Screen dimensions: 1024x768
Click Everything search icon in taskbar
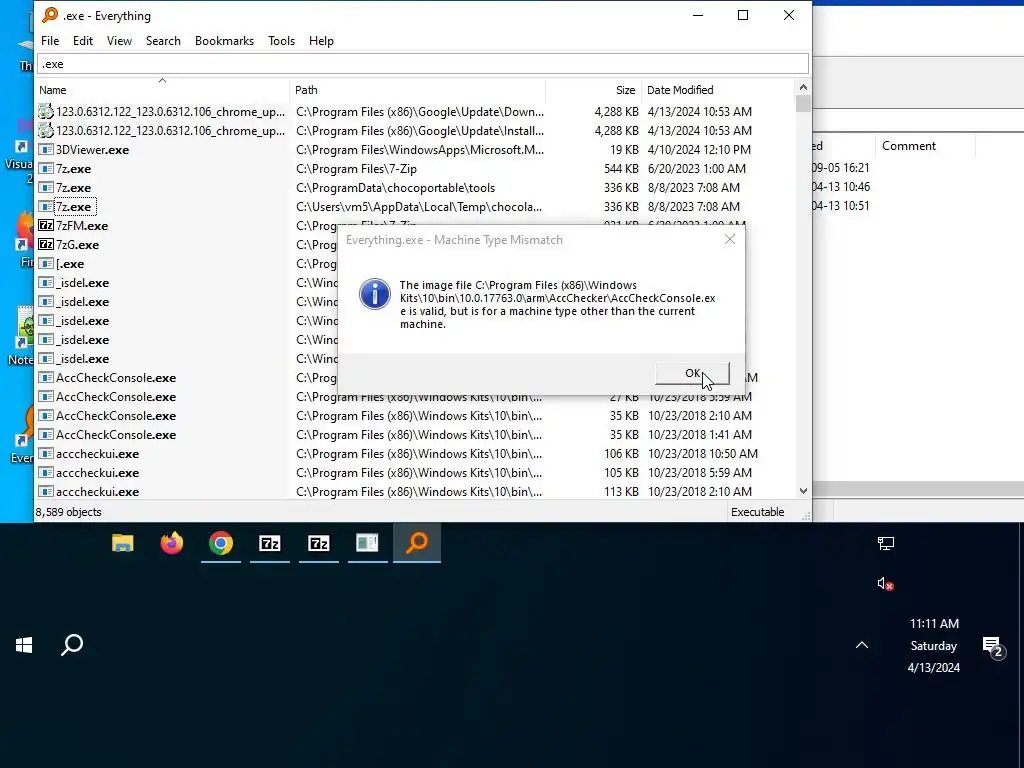[x=417, y=543]
